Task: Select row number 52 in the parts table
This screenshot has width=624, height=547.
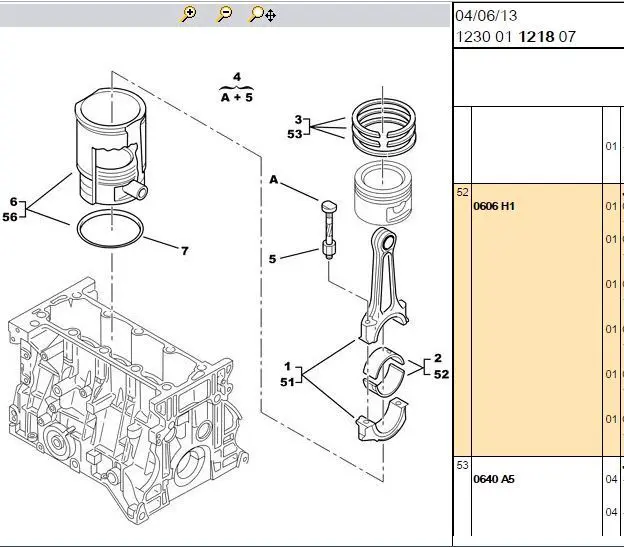Action: [462, 191]
